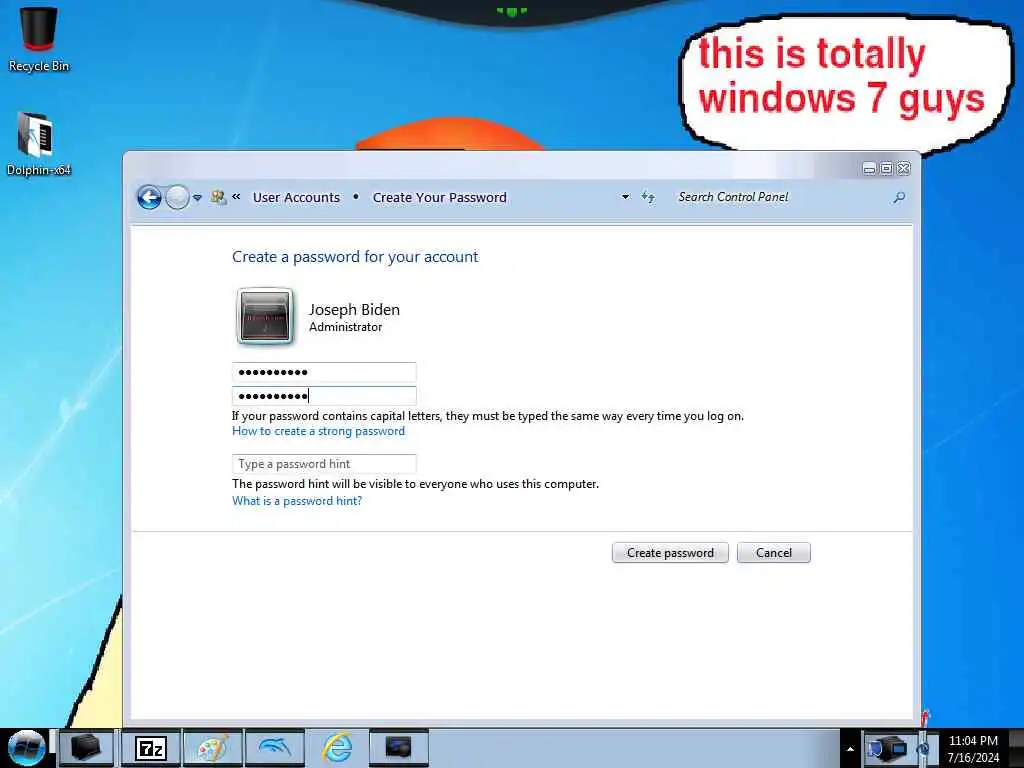The image size is (1024, 768).
Task: Click the magnifying glass search icon
Action: pyautogui.click(x=899, y=197)
